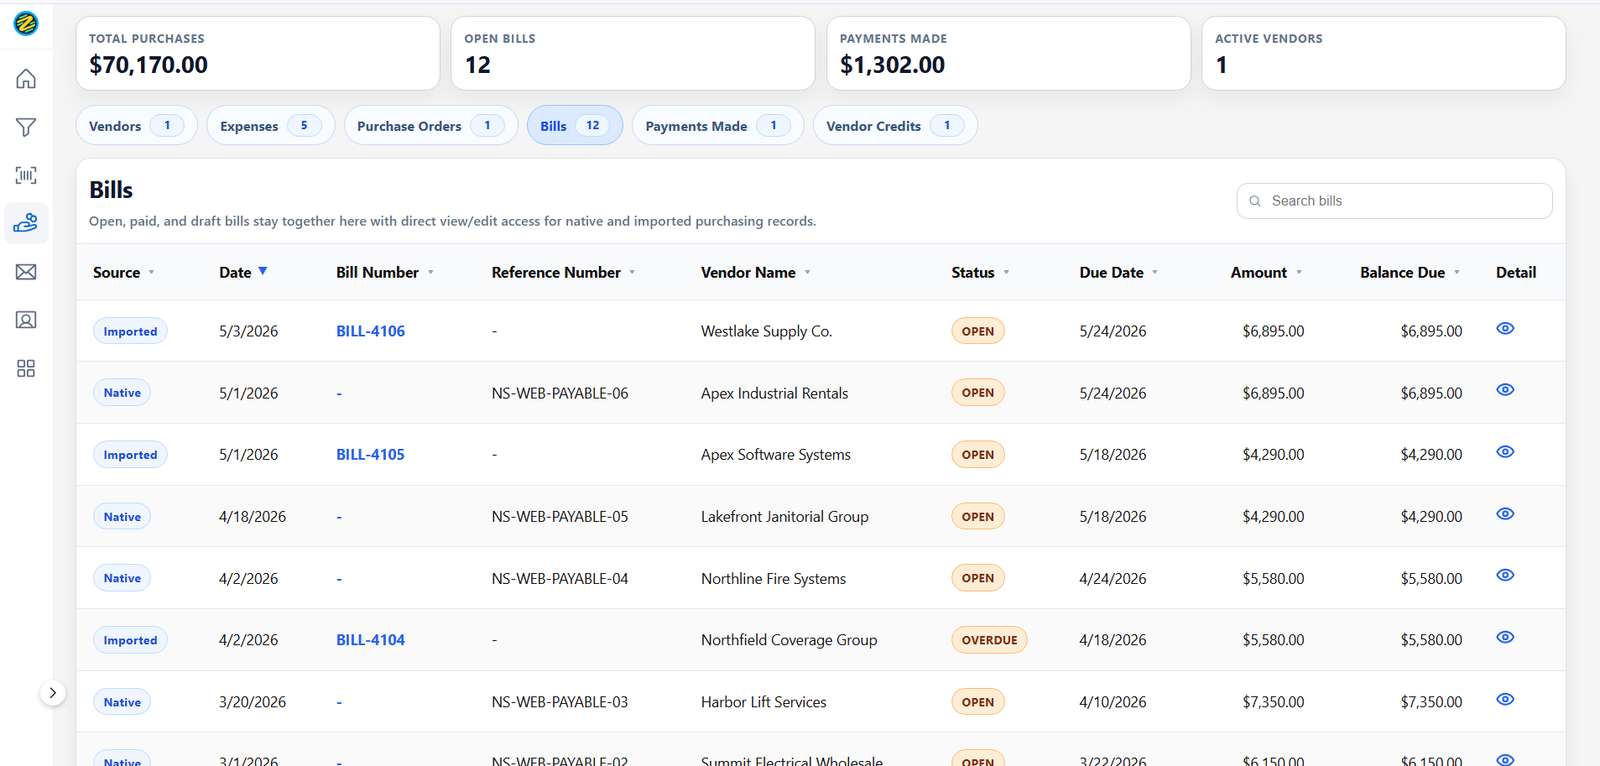This screenshot has width=1600, height=766.
Task: Open the funnel icon in sidebar
Action: pyautogui.click(x=26, y=127)
